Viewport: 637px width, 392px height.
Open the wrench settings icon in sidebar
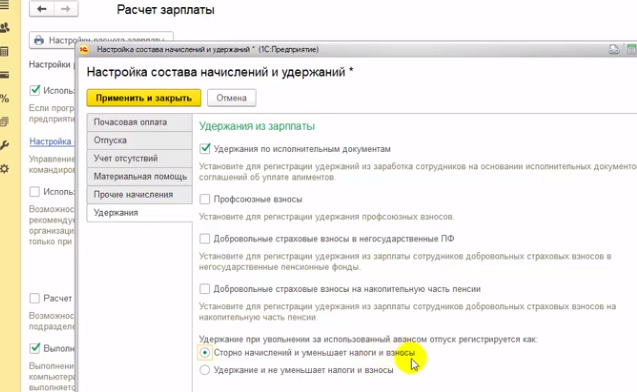(x=4, y=145)
